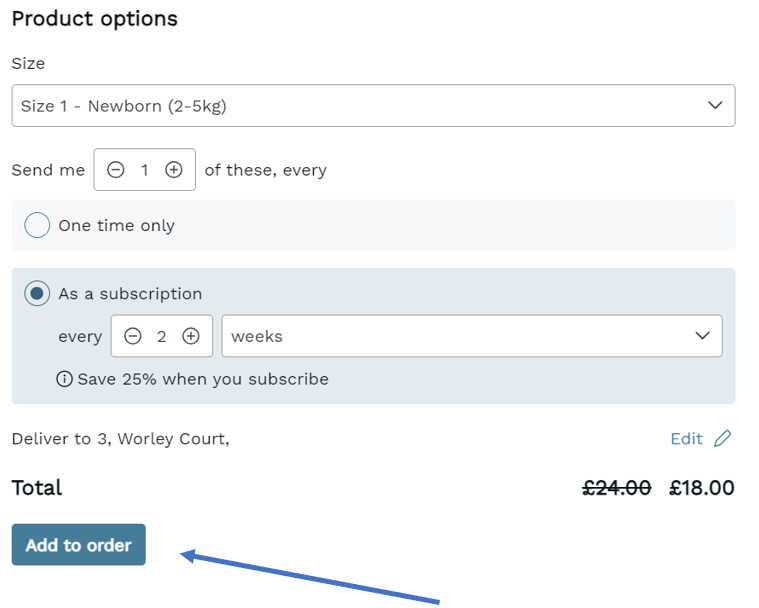Viewport: 759px width, 608px height.
Task: Click the chevron arrow on the weeks selector
Action: click(x=702, y=335)
